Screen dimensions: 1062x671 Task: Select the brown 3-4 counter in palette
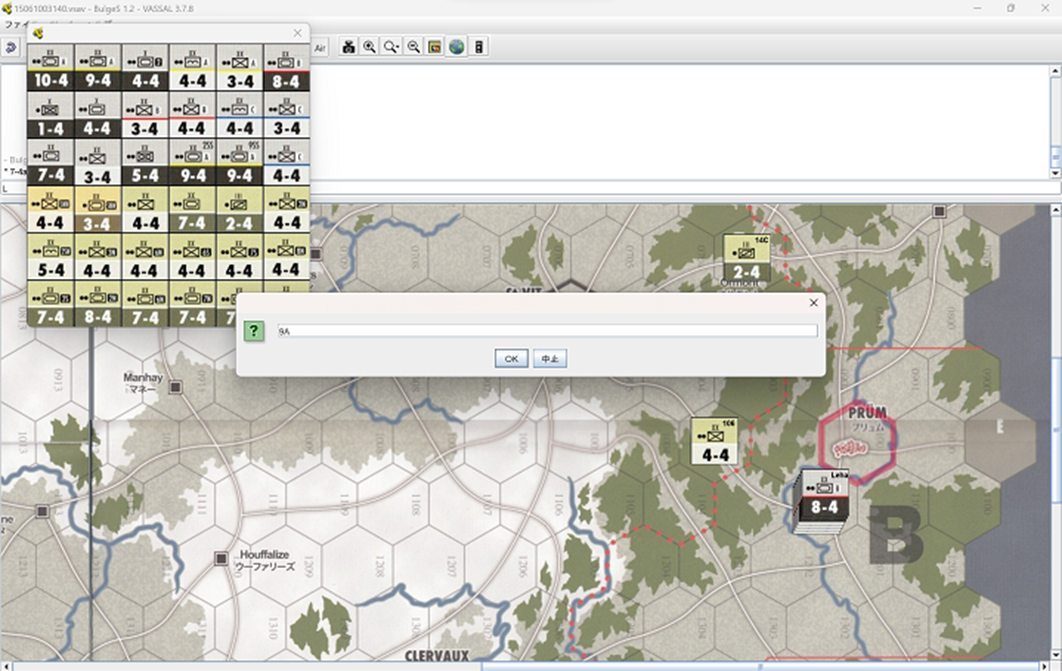click(x=98, y=211)
